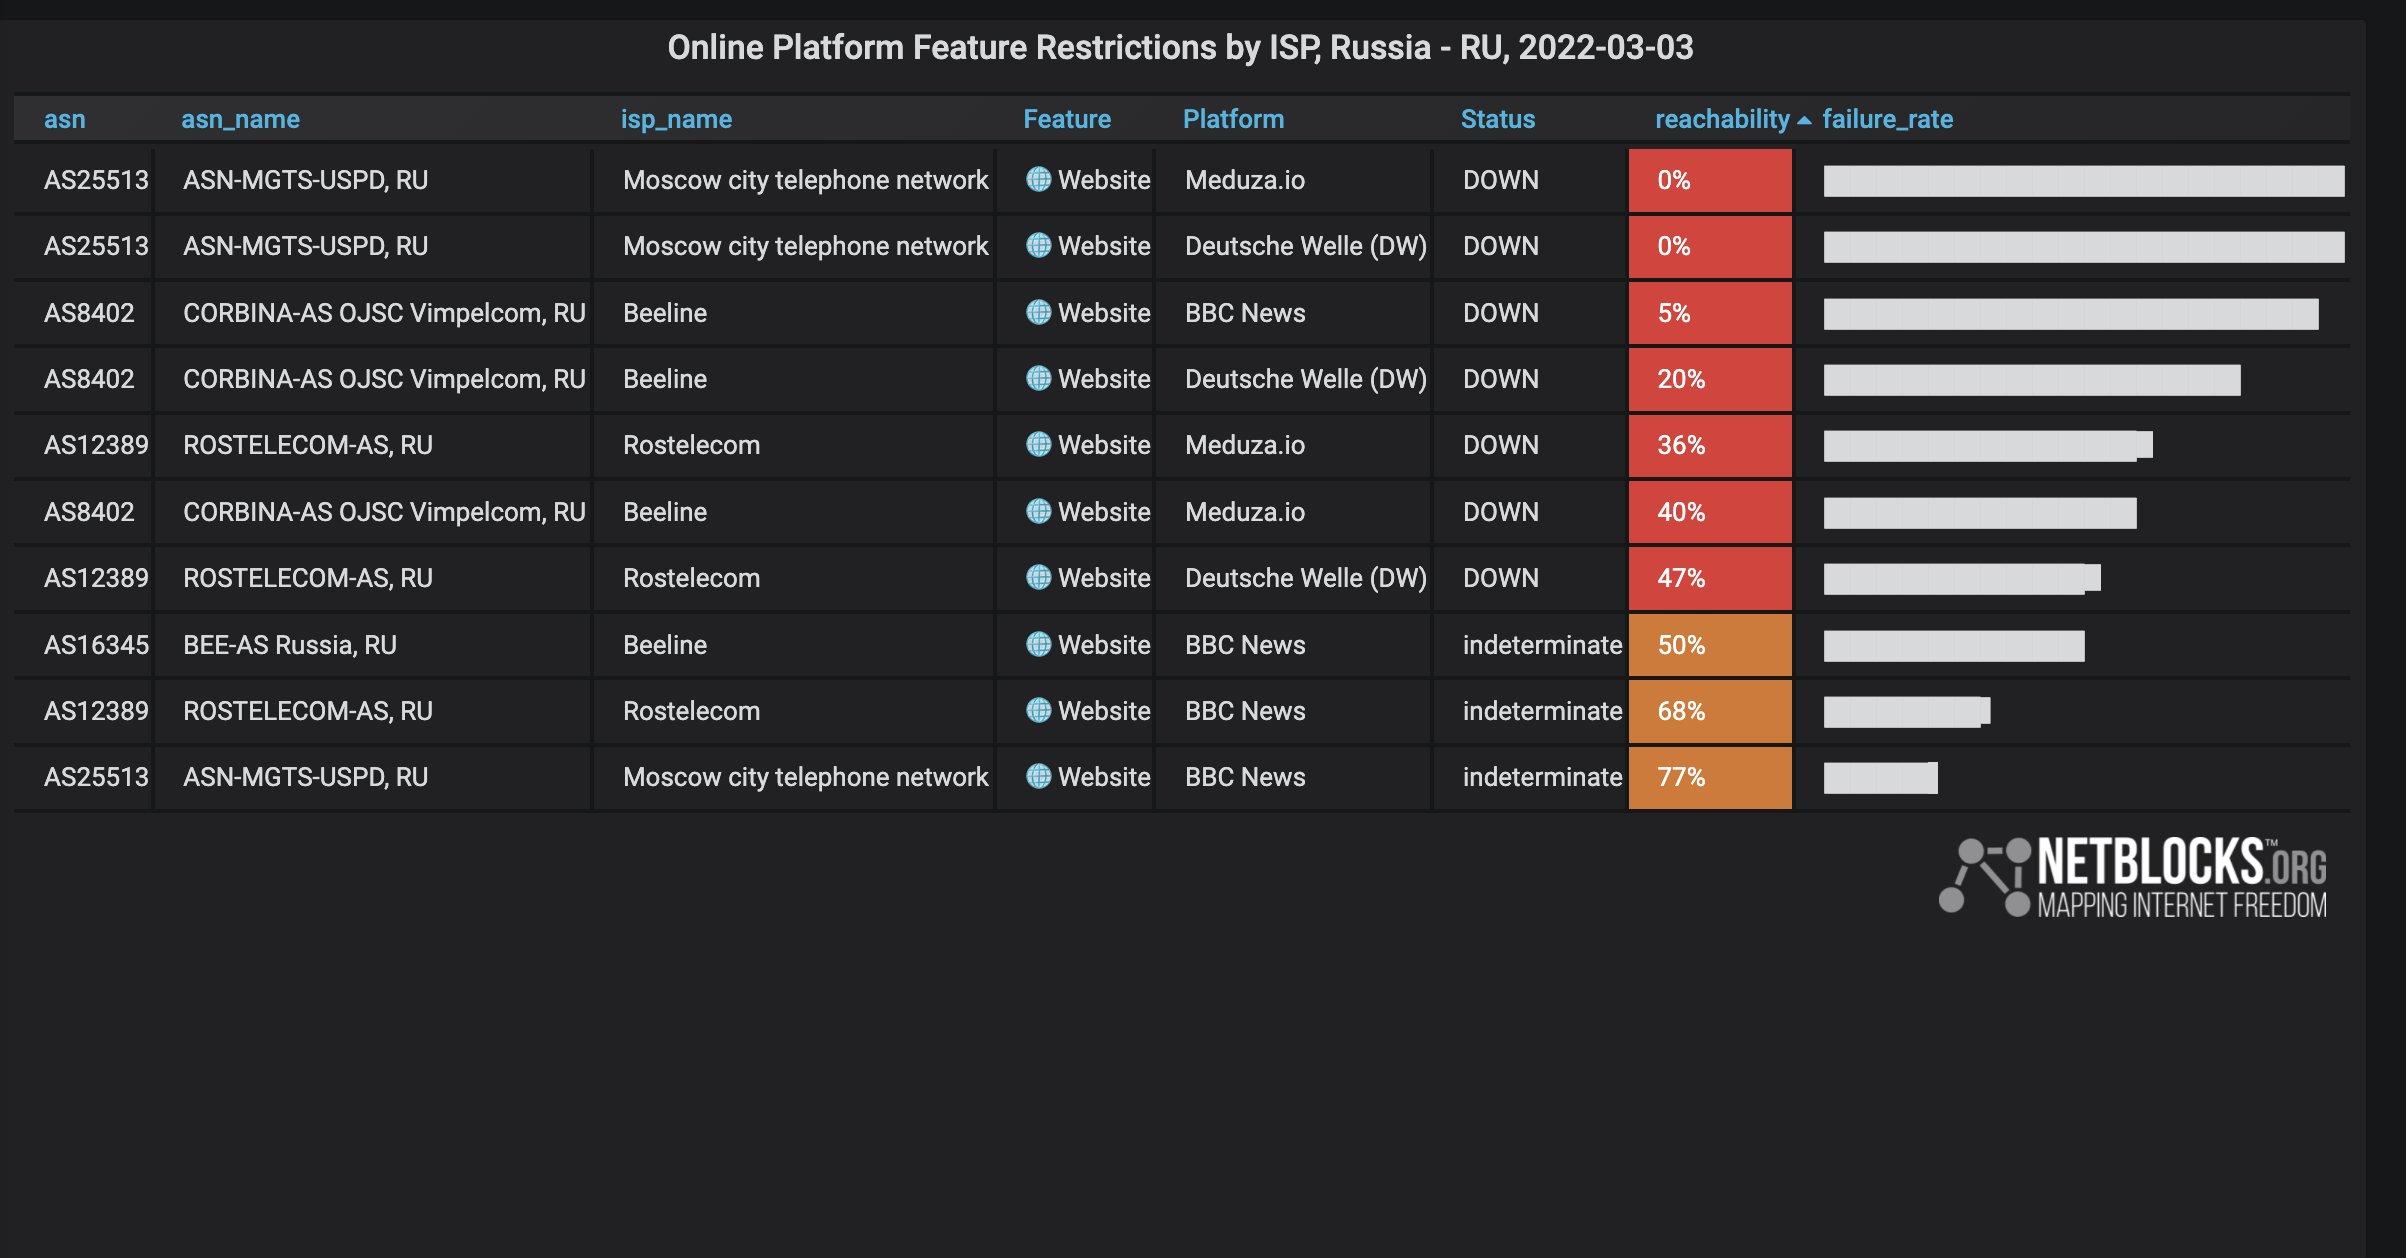
Task: Sort table by reachability column
Action: (x=1721, y=119)
